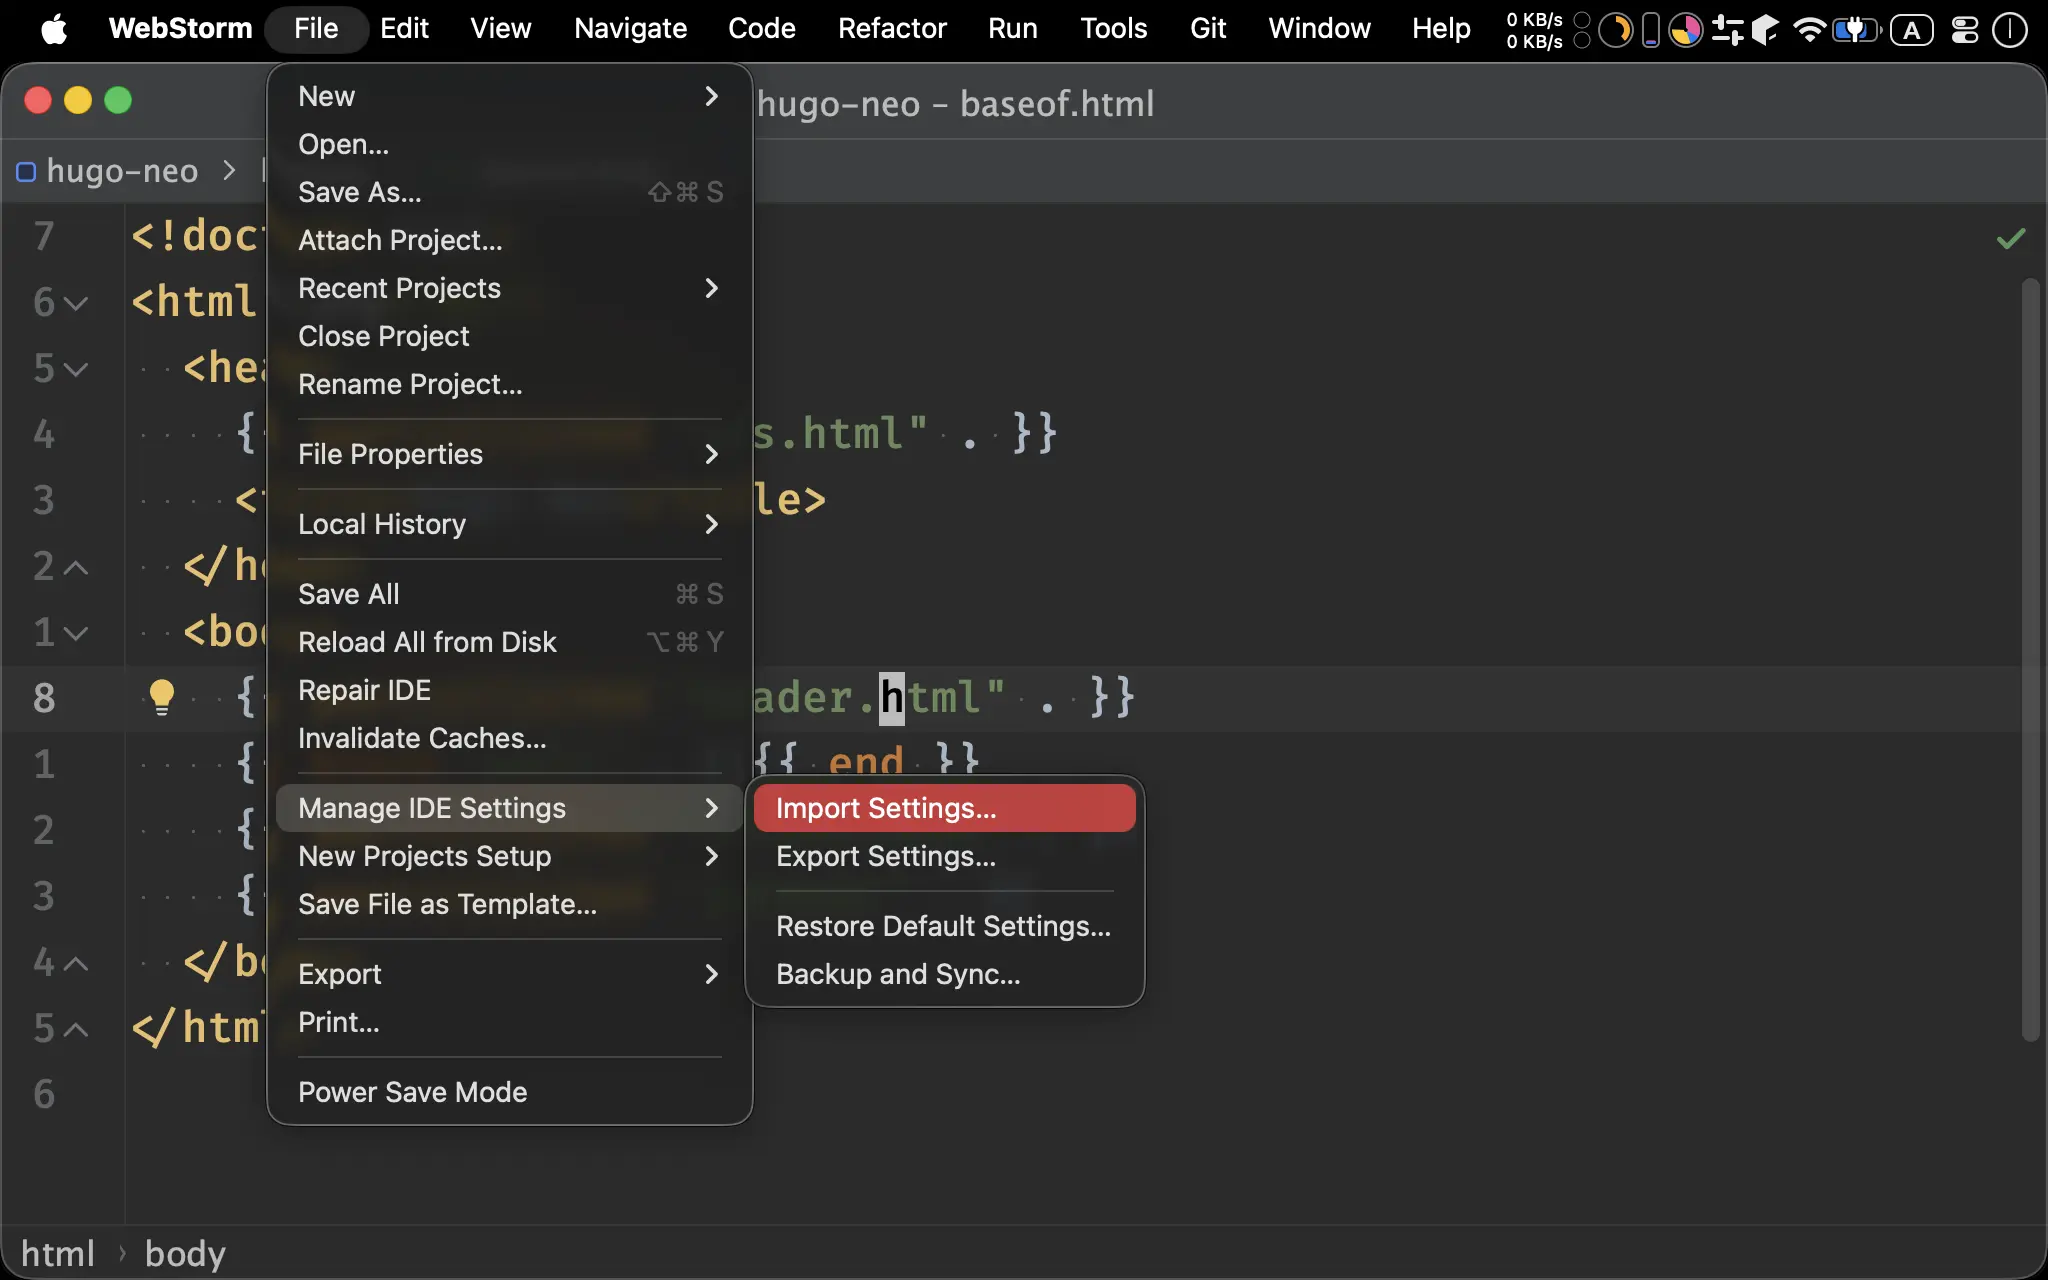Image resolution: width=2048 pixels, height=1280 pixels.
Task: Select Invalidate Caches...
Action: point(509,738)
